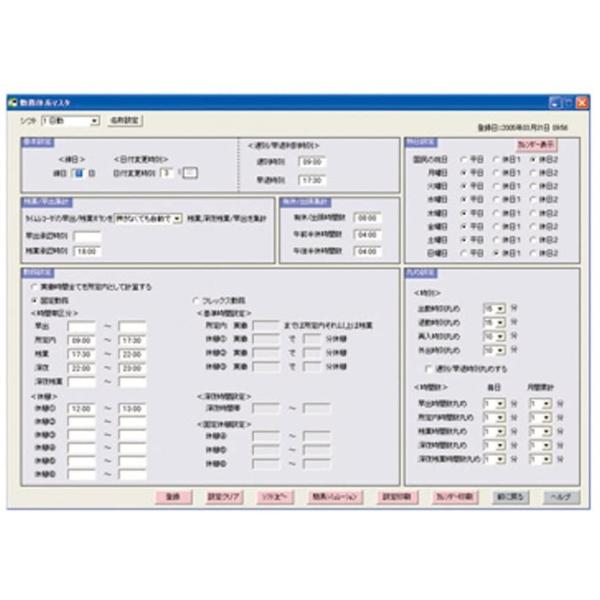The image size is (600, 600).
Task: Click the application icon in the title bar
Action: pyautogui.click(x=12, y=102)
